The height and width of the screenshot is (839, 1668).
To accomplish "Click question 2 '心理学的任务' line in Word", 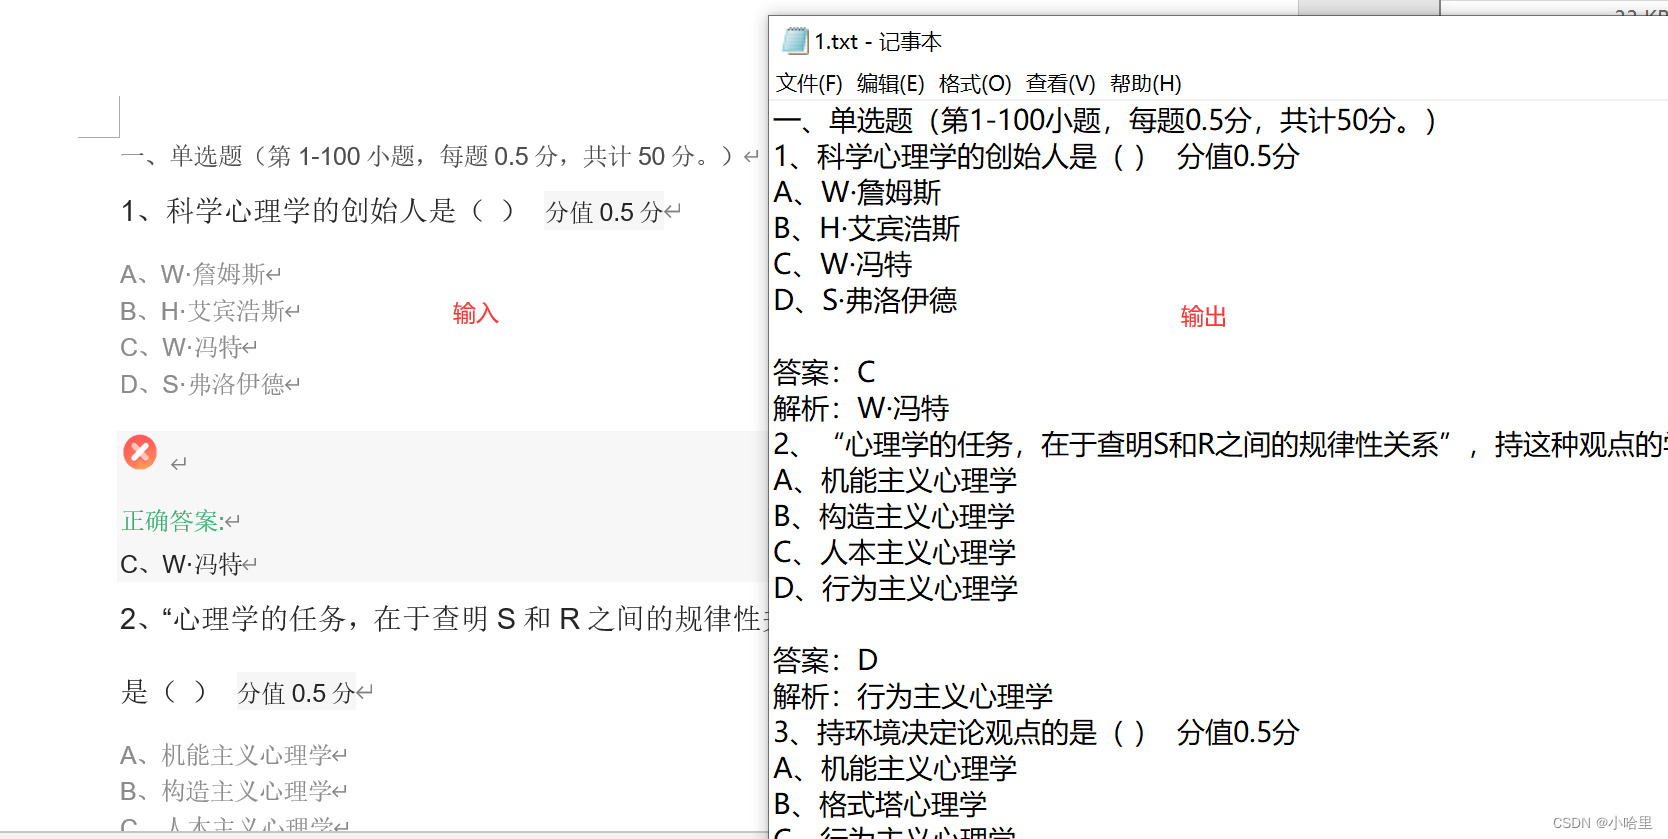I will pyautogui.click(x=443, y=619).
